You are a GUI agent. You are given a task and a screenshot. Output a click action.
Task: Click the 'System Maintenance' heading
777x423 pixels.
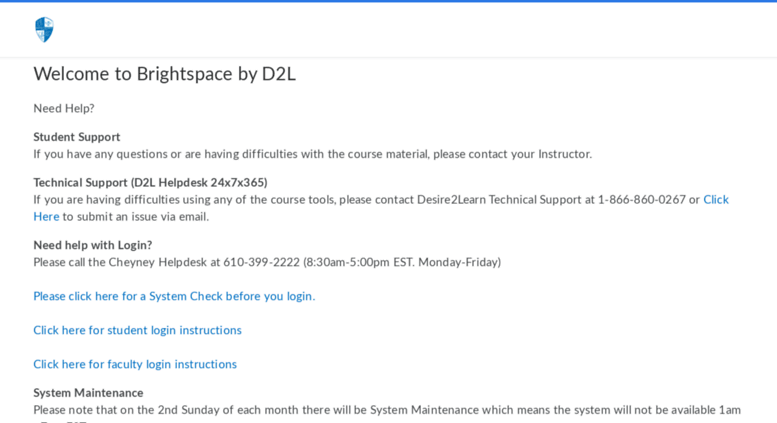pos(88,393)
